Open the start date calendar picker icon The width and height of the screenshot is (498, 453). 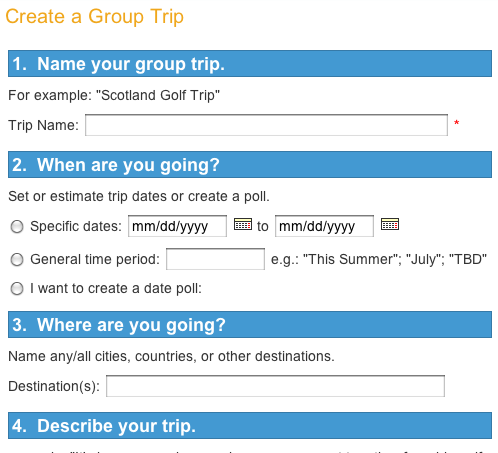[x=243, y=224]
